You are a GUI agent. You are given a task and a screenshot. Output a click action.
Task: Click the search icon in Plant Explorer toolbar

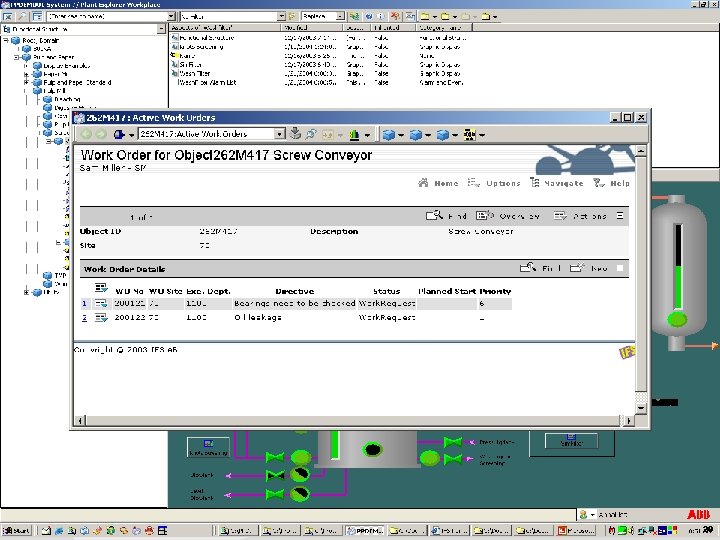22,17
